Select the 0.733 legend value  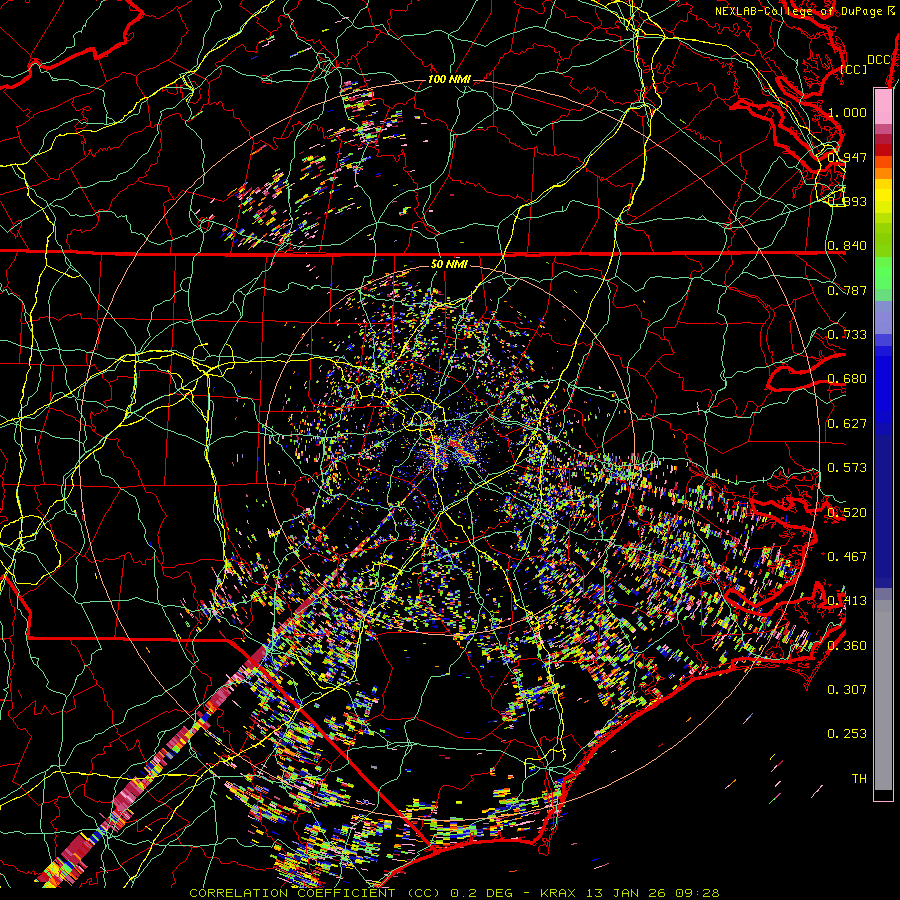pyautogui.click(x=847, y=335)
